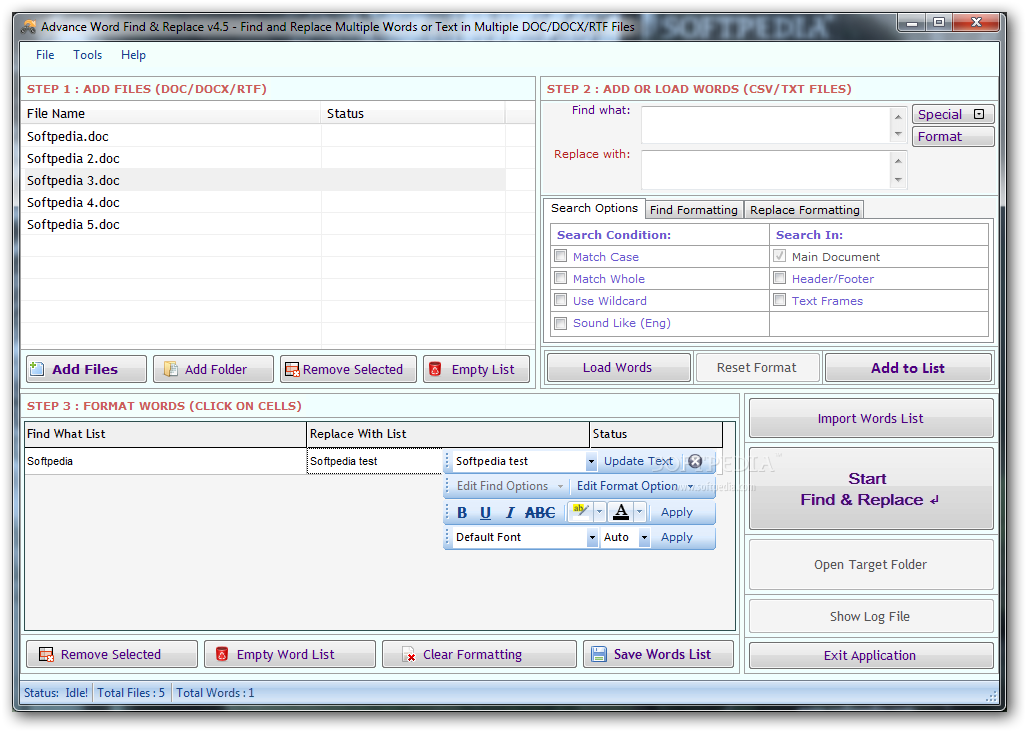Click the text highlight color icon
Screen dimensions: 1027x732
580,511
